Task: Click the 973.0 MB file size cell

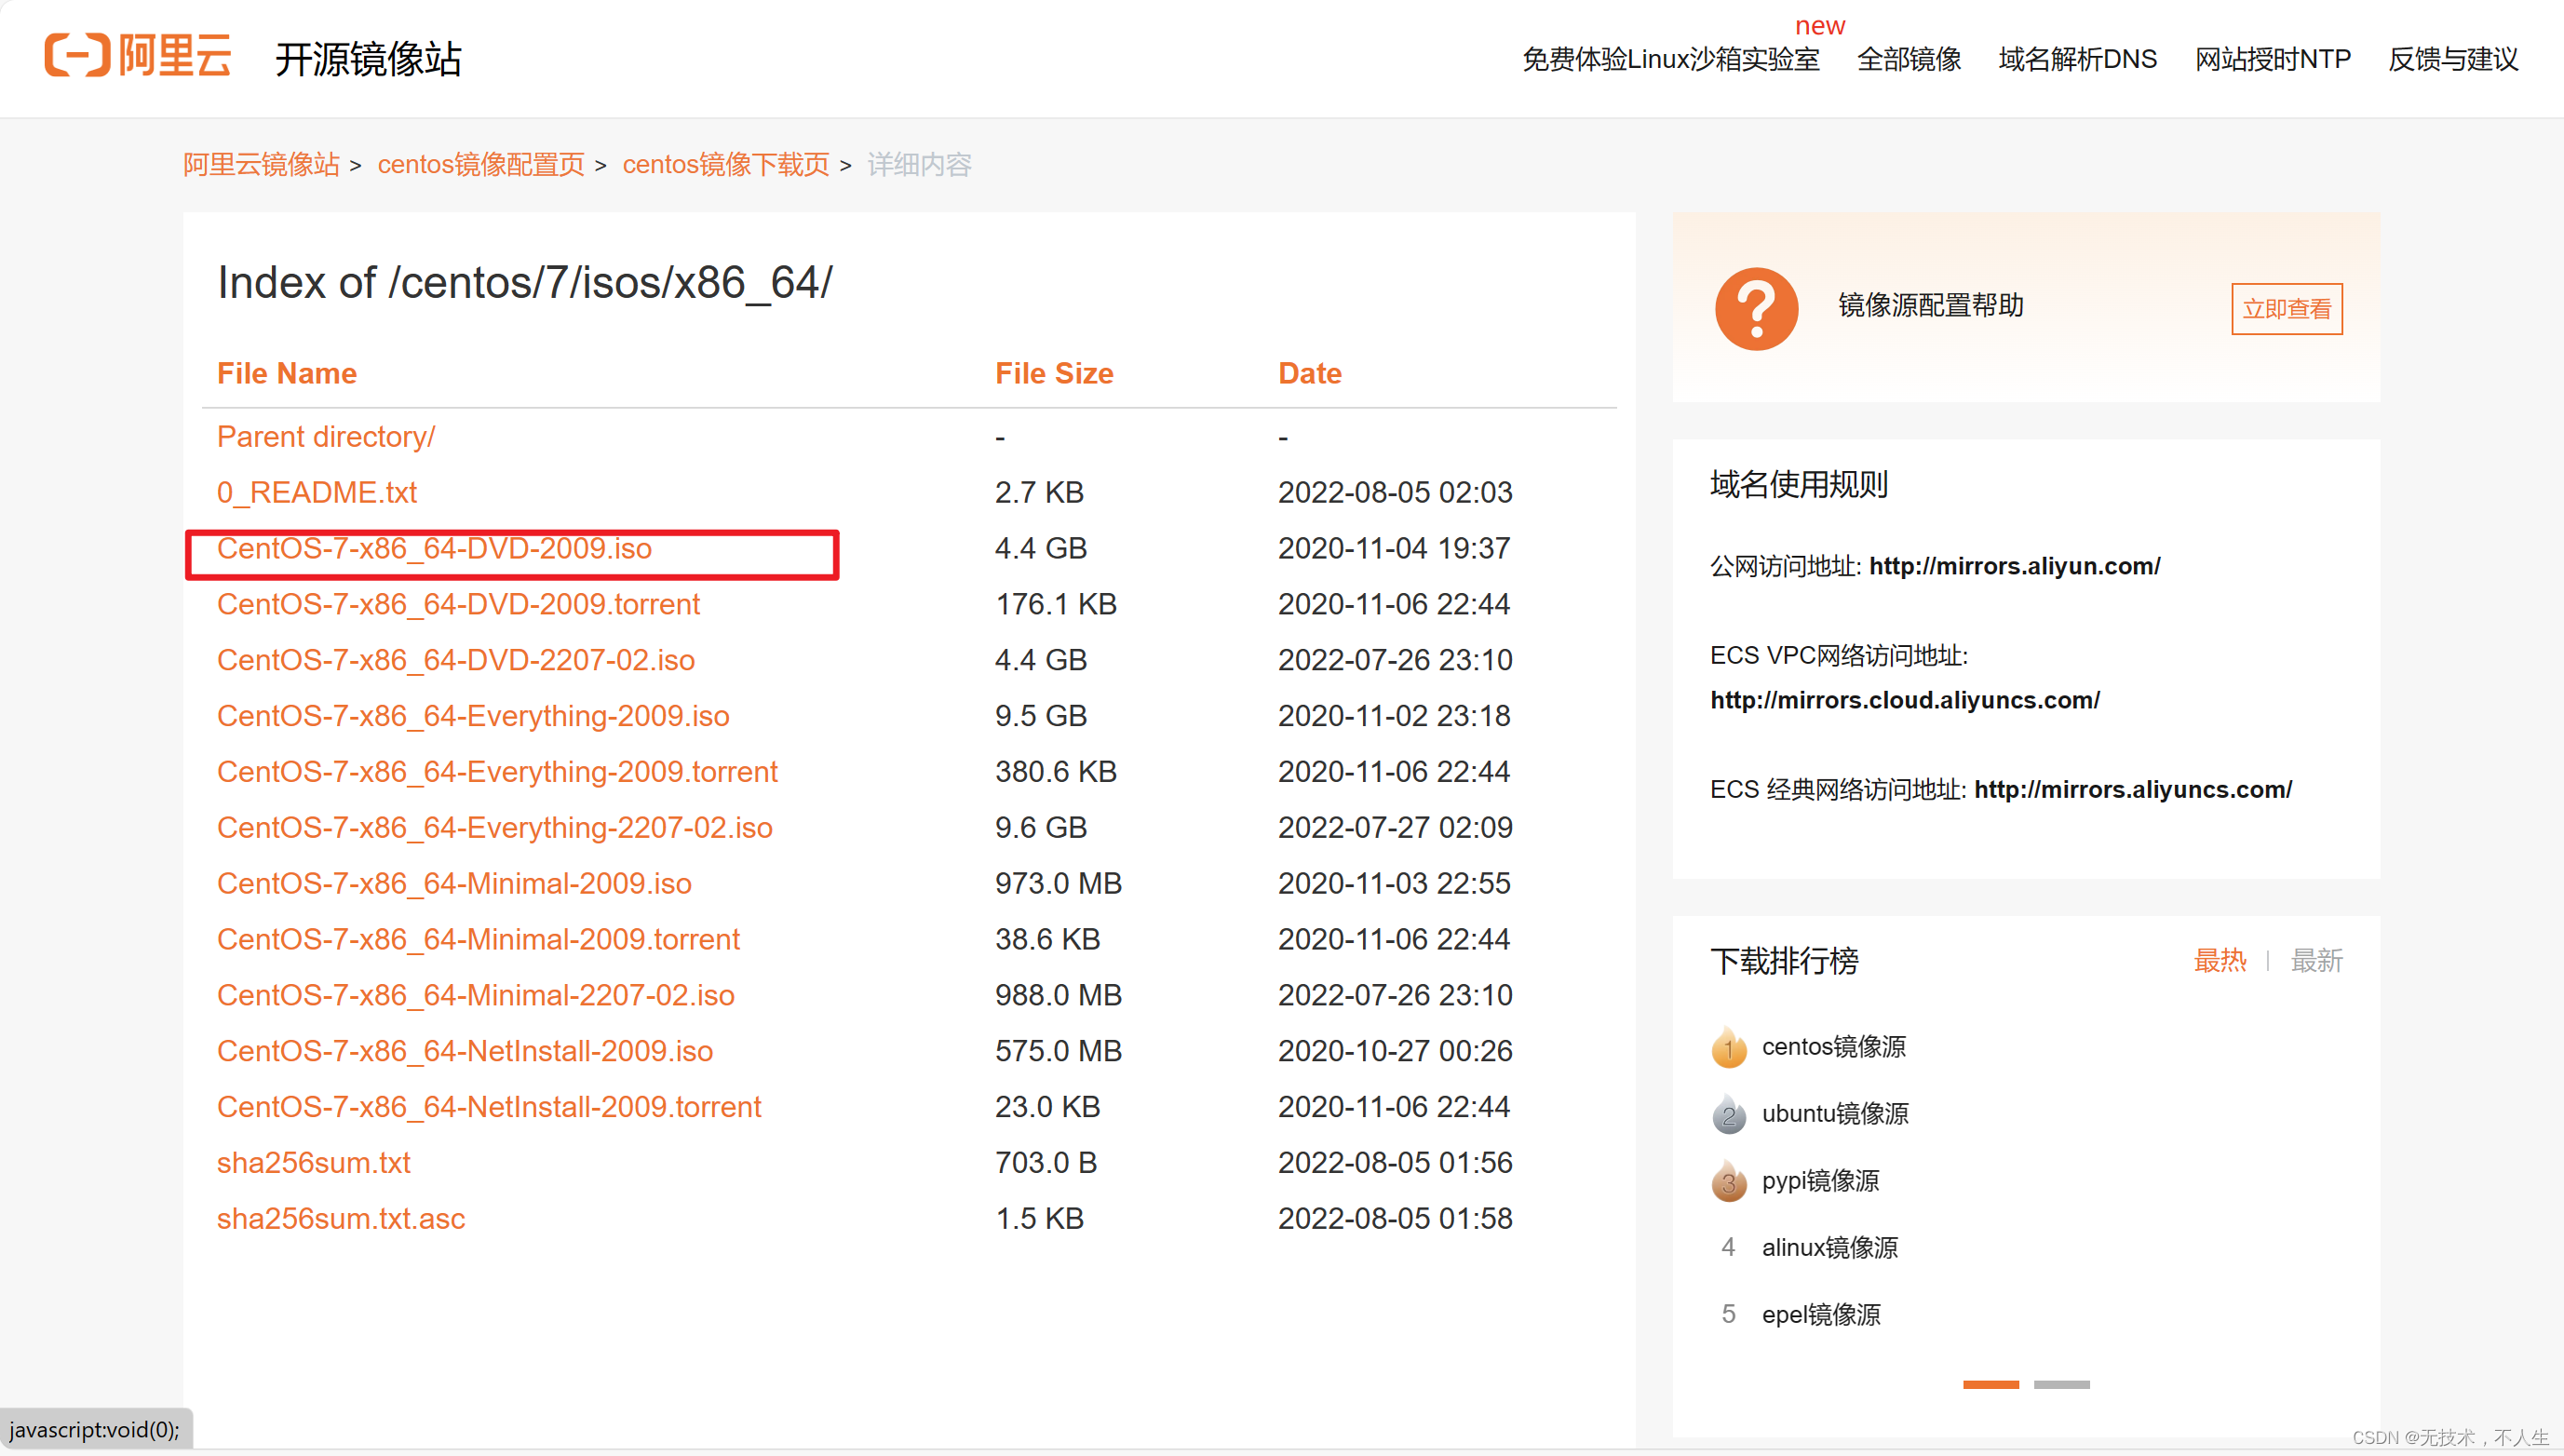Action: coord(1058,885)
